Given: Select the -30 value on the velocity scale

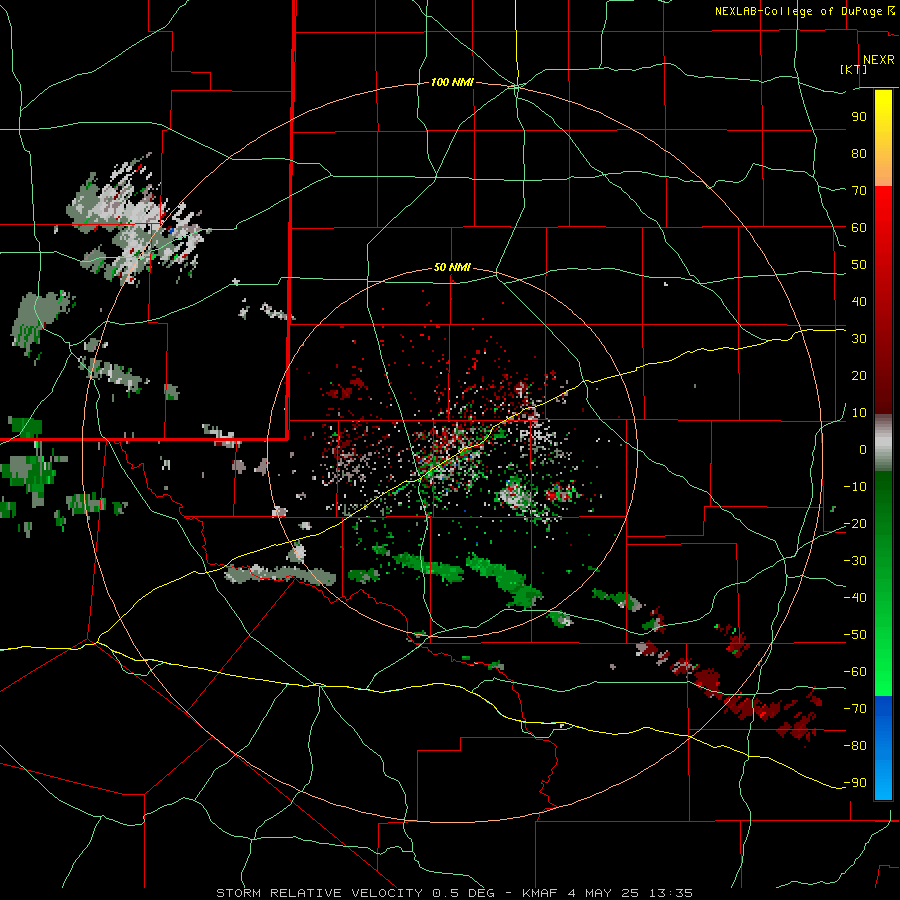Looking at the screenshot, I should tap(855, 561).
